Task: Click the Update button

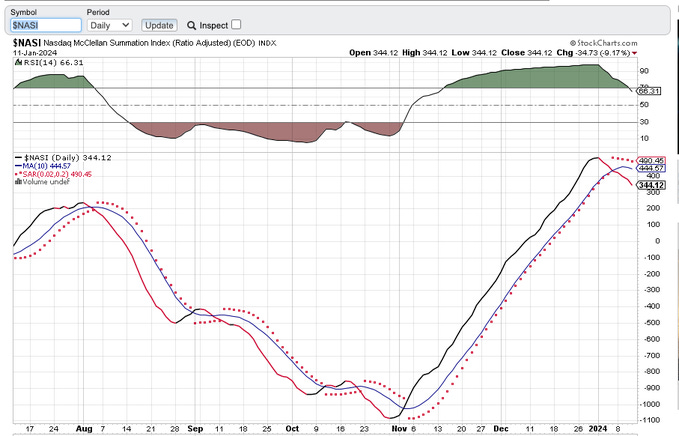Action: click(x=159, y=25)
